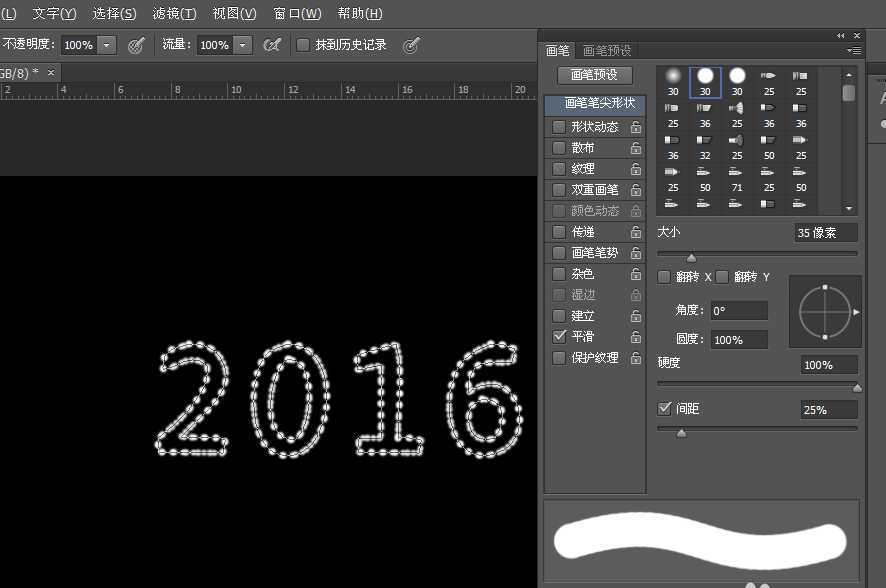The height and width of the screenshot is (588, 886).
Task: Open the 滤镜(T) menu
Action: (x=174, y=14)
